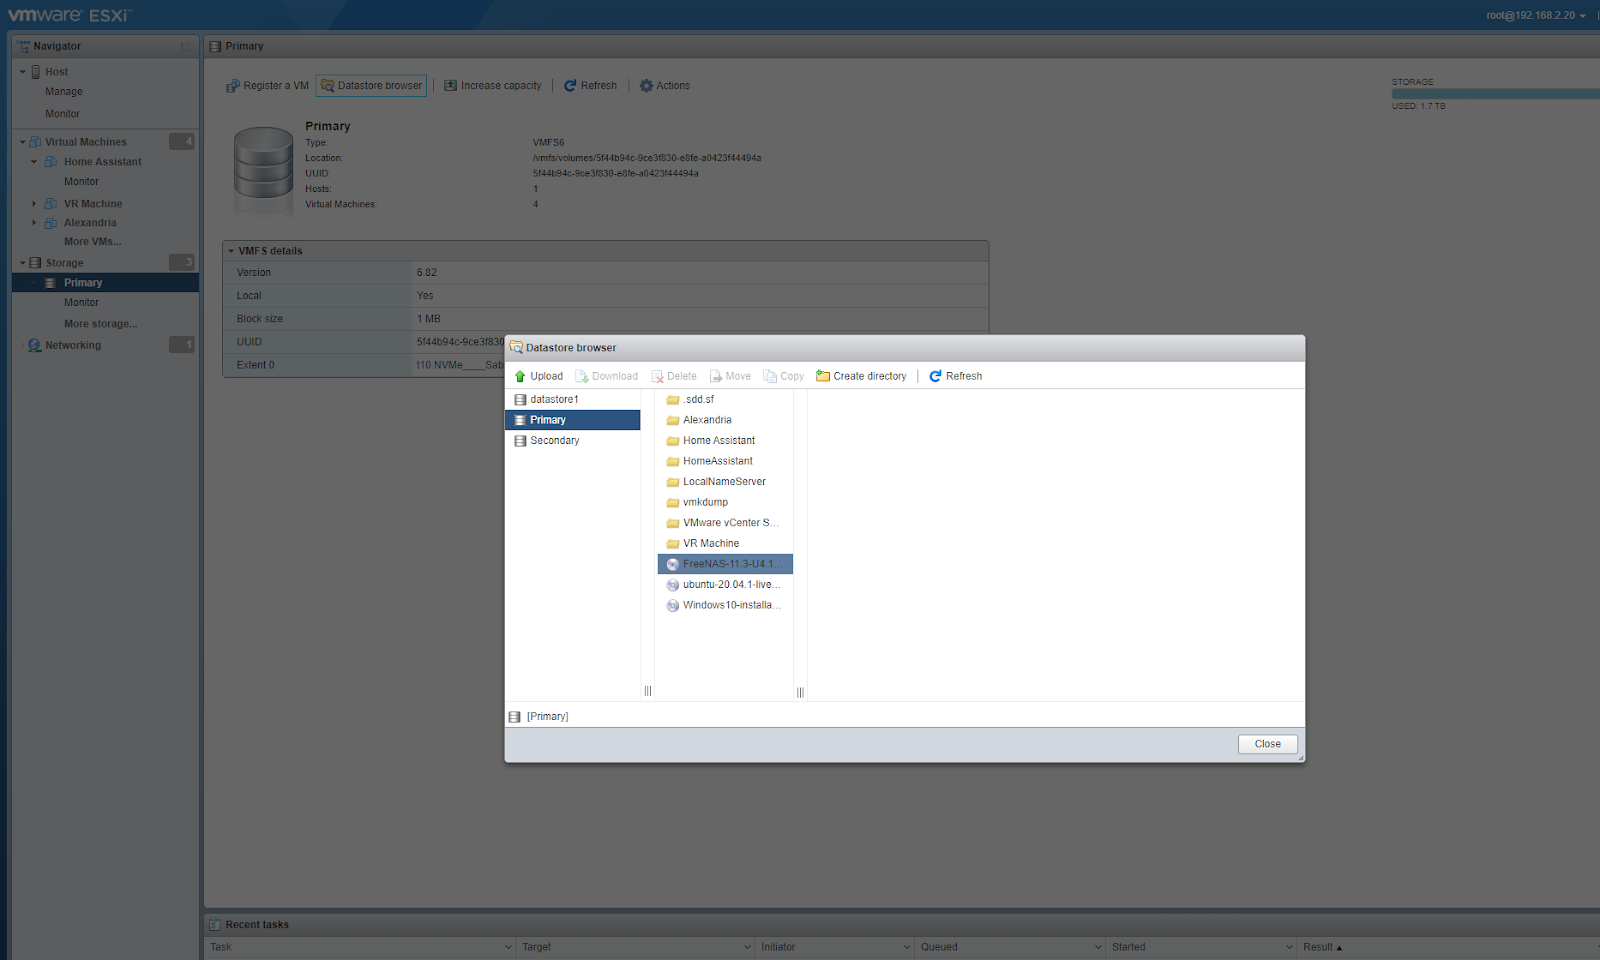Select the Primary datastore in the dialog list
The image size is (1600, 960).
(x=572, y=420)
